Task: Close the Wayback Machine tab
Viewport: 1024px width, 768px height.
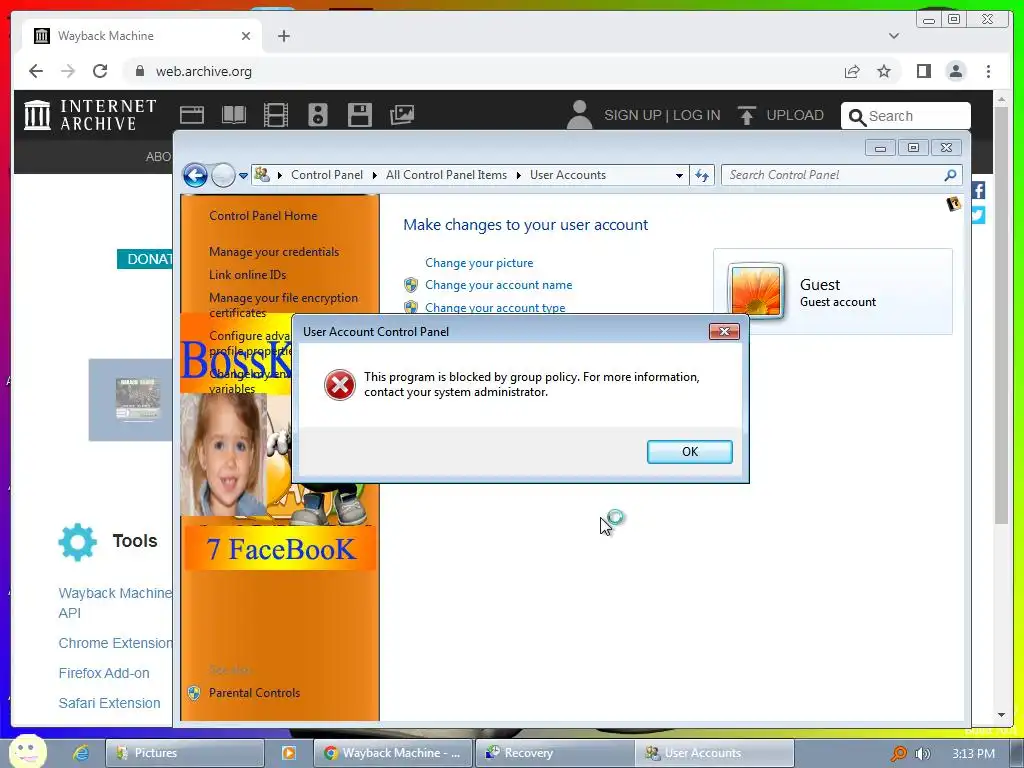Action: coord(246,36)
